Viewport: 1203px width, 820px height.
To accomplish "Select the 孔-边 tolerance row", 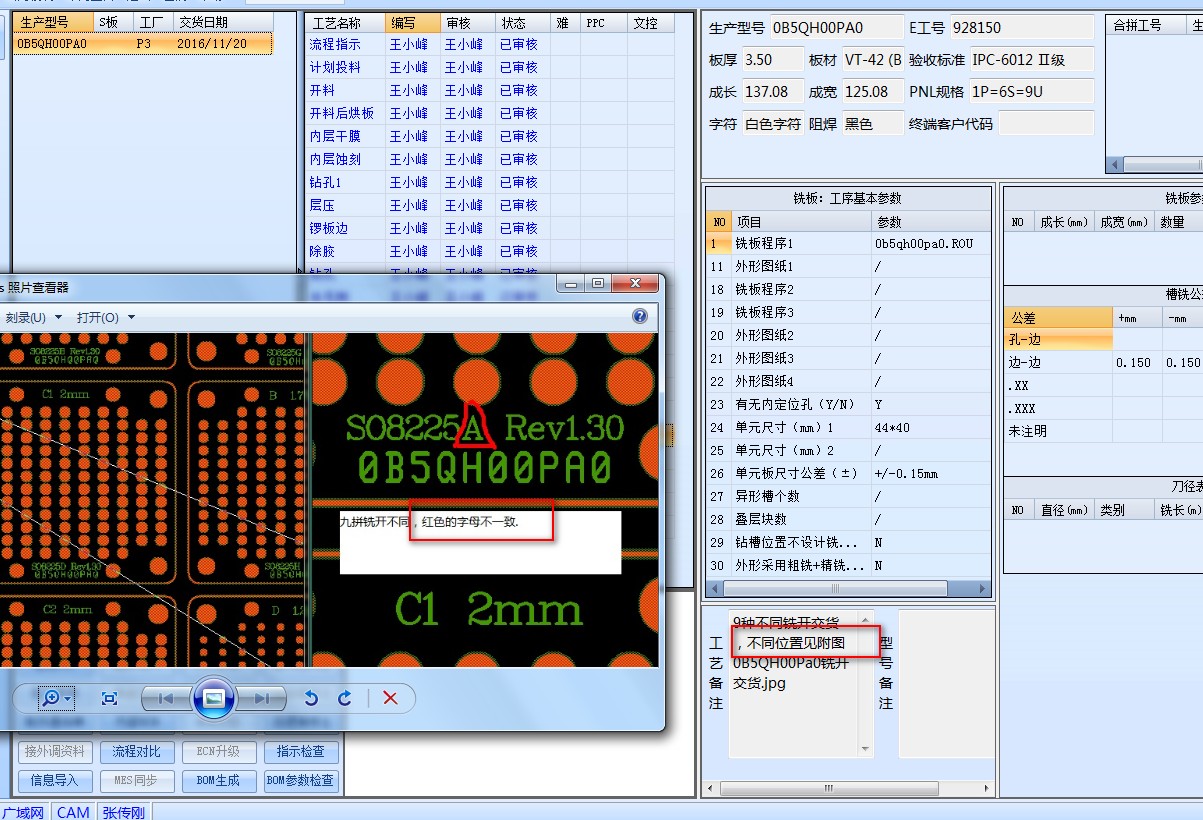I will pyautogui.click(x=1103, y=340).
